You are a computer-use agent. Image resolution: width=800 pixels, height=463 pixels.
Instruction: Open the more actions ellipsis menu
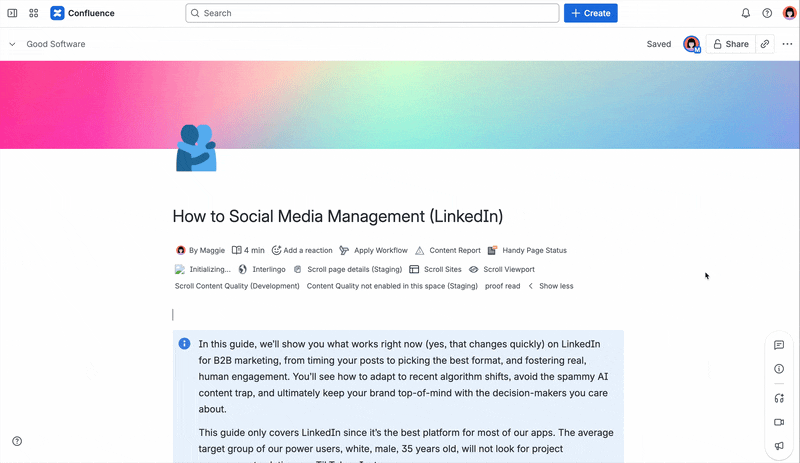pos(787,44)
